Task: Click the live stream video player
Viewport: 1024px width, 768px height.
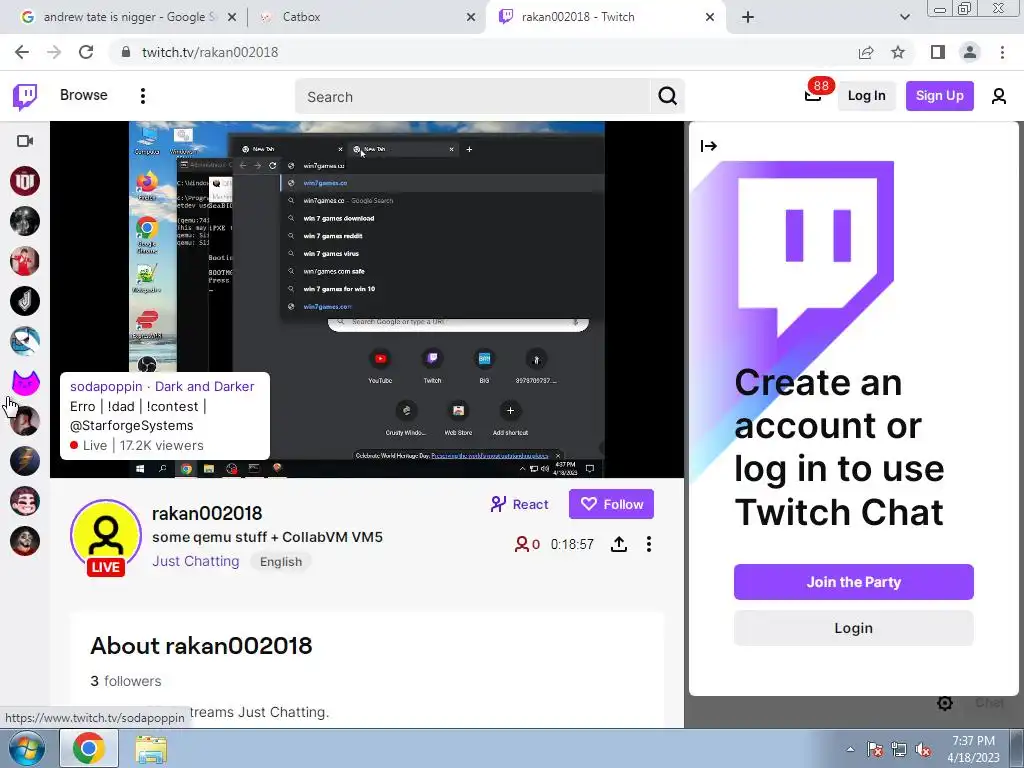Action: click(367, 299)
